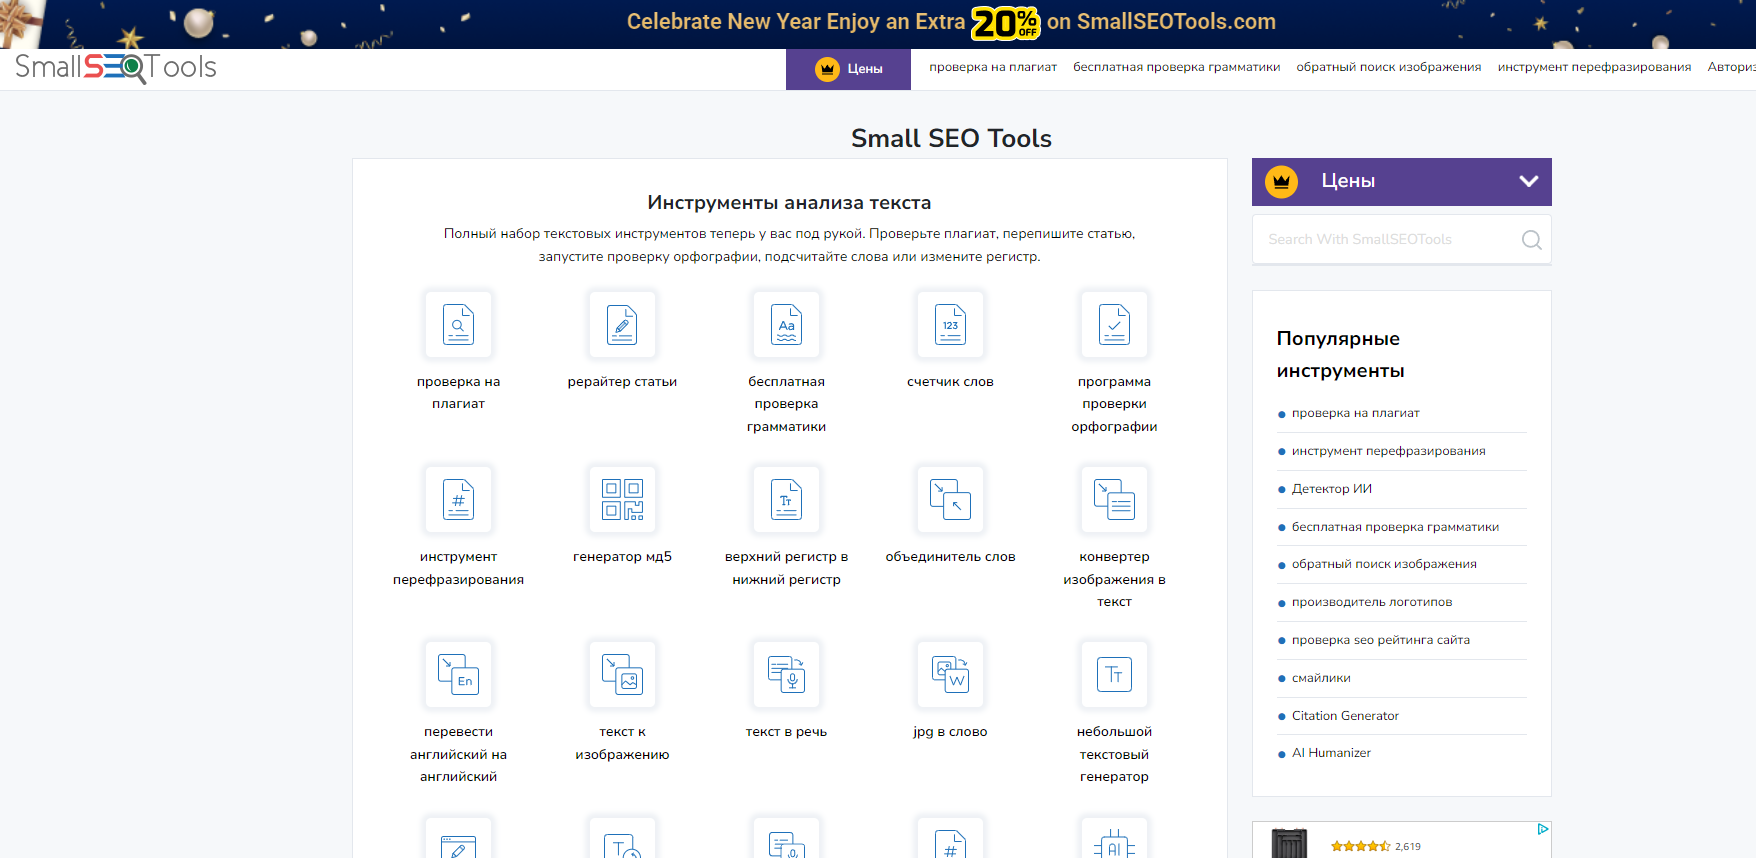Open 'бесплатная проверка грамматики' in top navigation
The width and height of the screenshot is (1756, 858).
click(x=1176, y=67)
